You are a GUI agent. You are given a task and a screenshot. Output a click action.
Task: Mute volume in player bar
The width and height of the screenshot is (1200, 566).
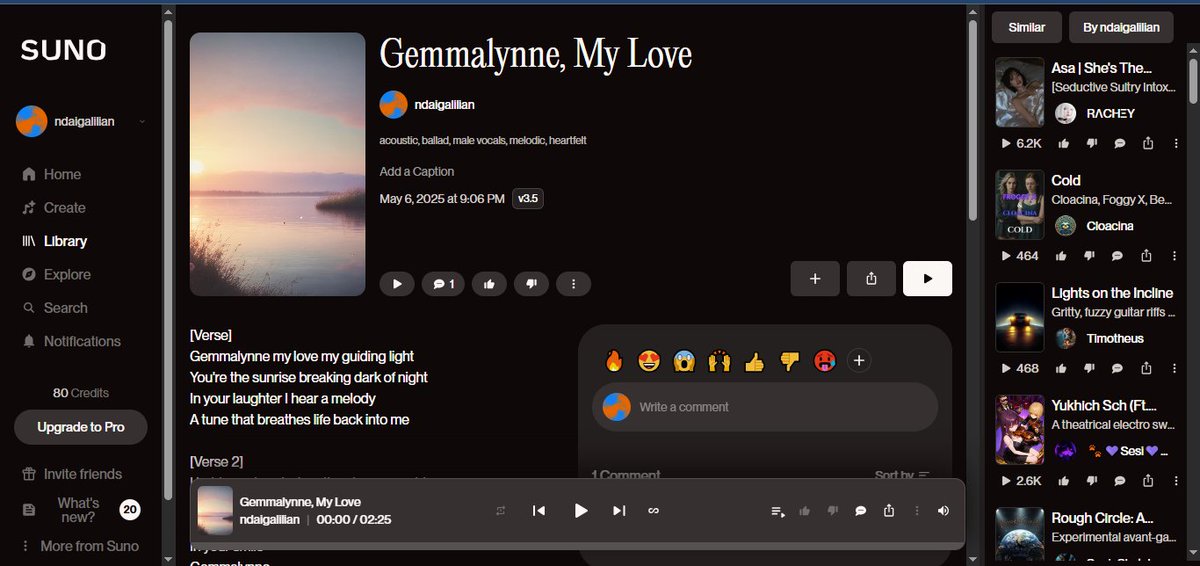click(943, 511)
